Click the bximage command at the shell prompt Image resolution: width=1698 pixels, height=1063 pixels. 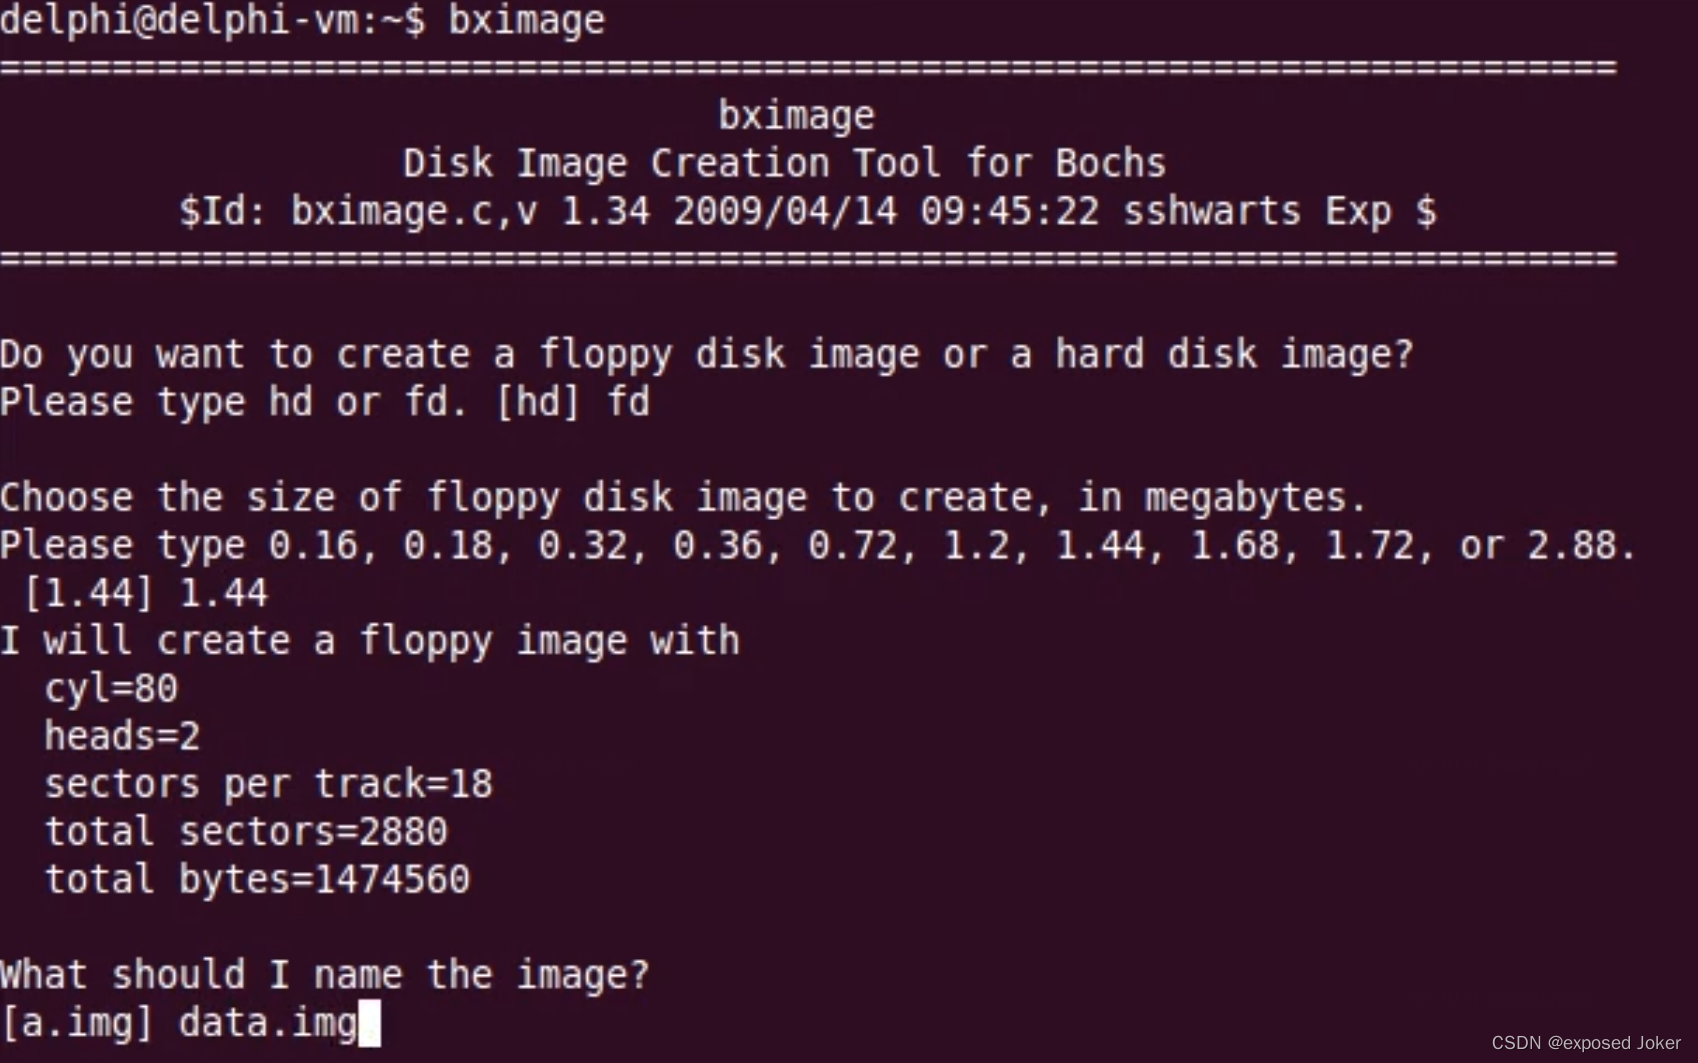[526, 20]
